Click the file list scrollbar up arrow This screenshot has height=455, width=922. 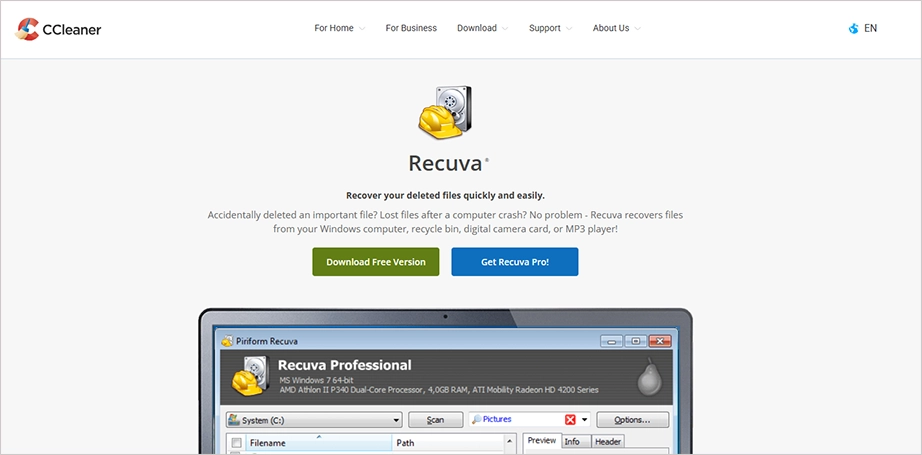pyautogui.click(x=509, y=441)
